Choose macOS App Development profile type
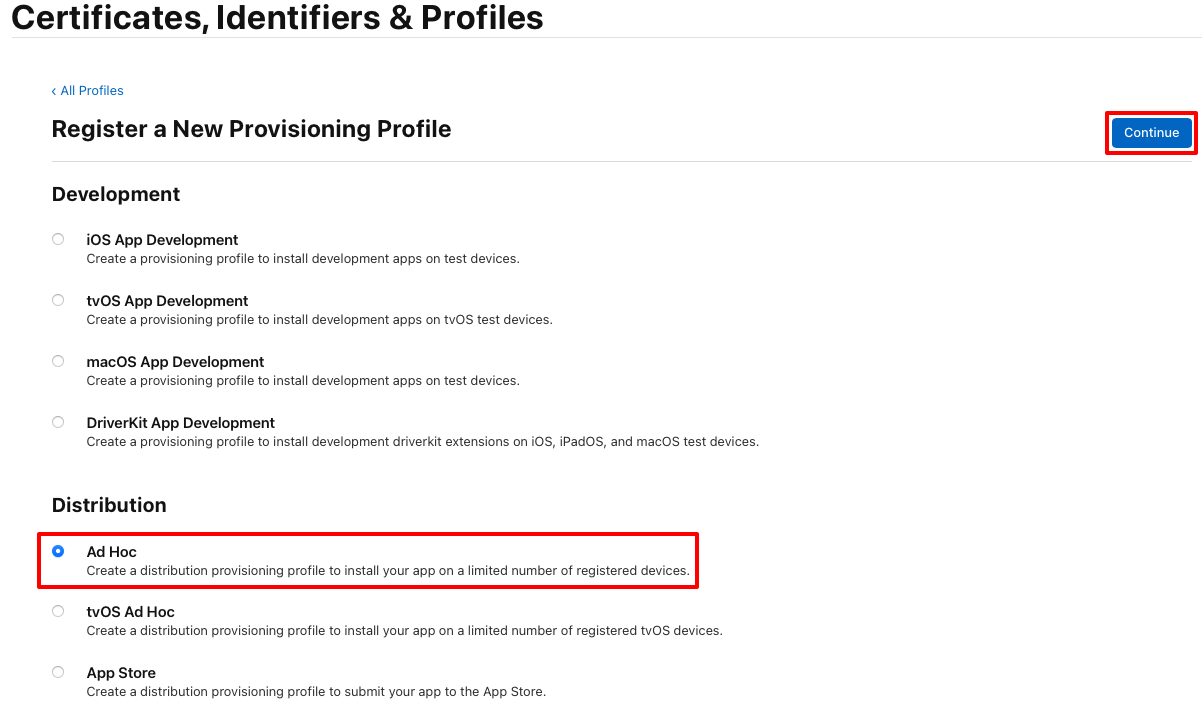 click(x=57, y=360)
